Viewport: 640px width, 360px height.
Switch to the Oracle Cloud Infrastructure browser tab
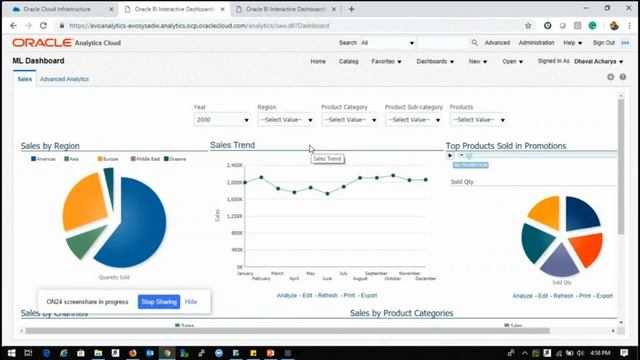click(60, 9)
